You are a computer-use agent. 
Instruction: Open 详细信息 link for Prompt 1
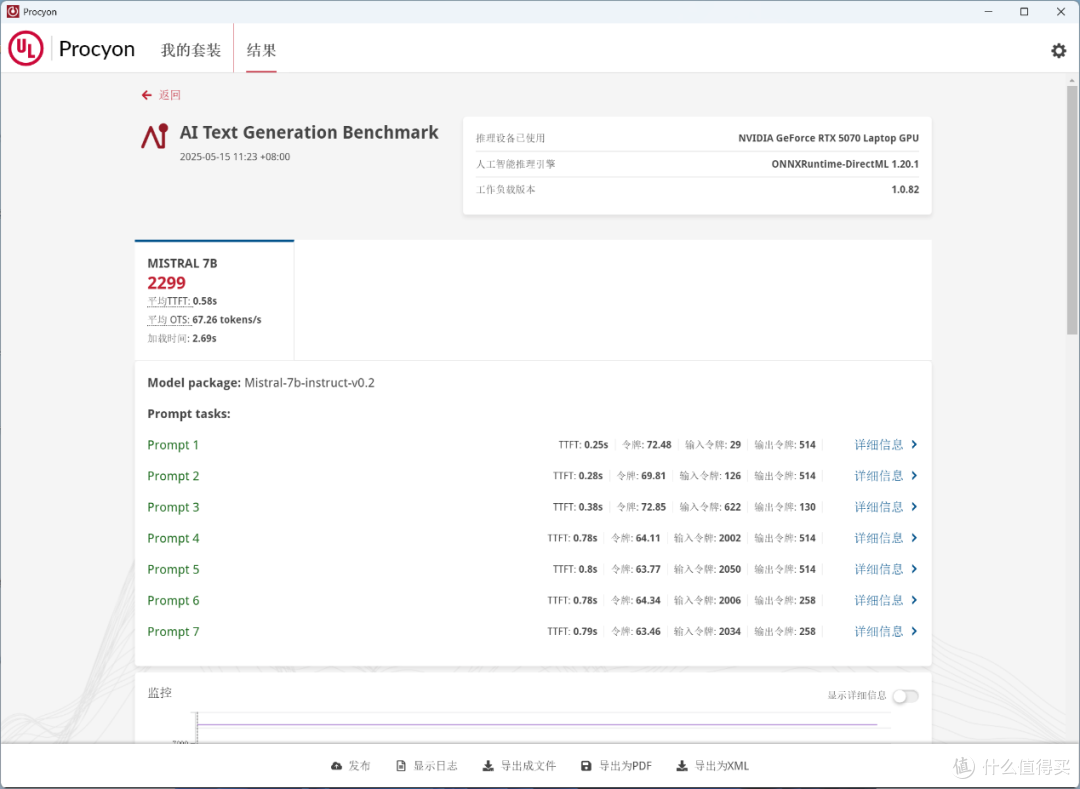point(878,445)
